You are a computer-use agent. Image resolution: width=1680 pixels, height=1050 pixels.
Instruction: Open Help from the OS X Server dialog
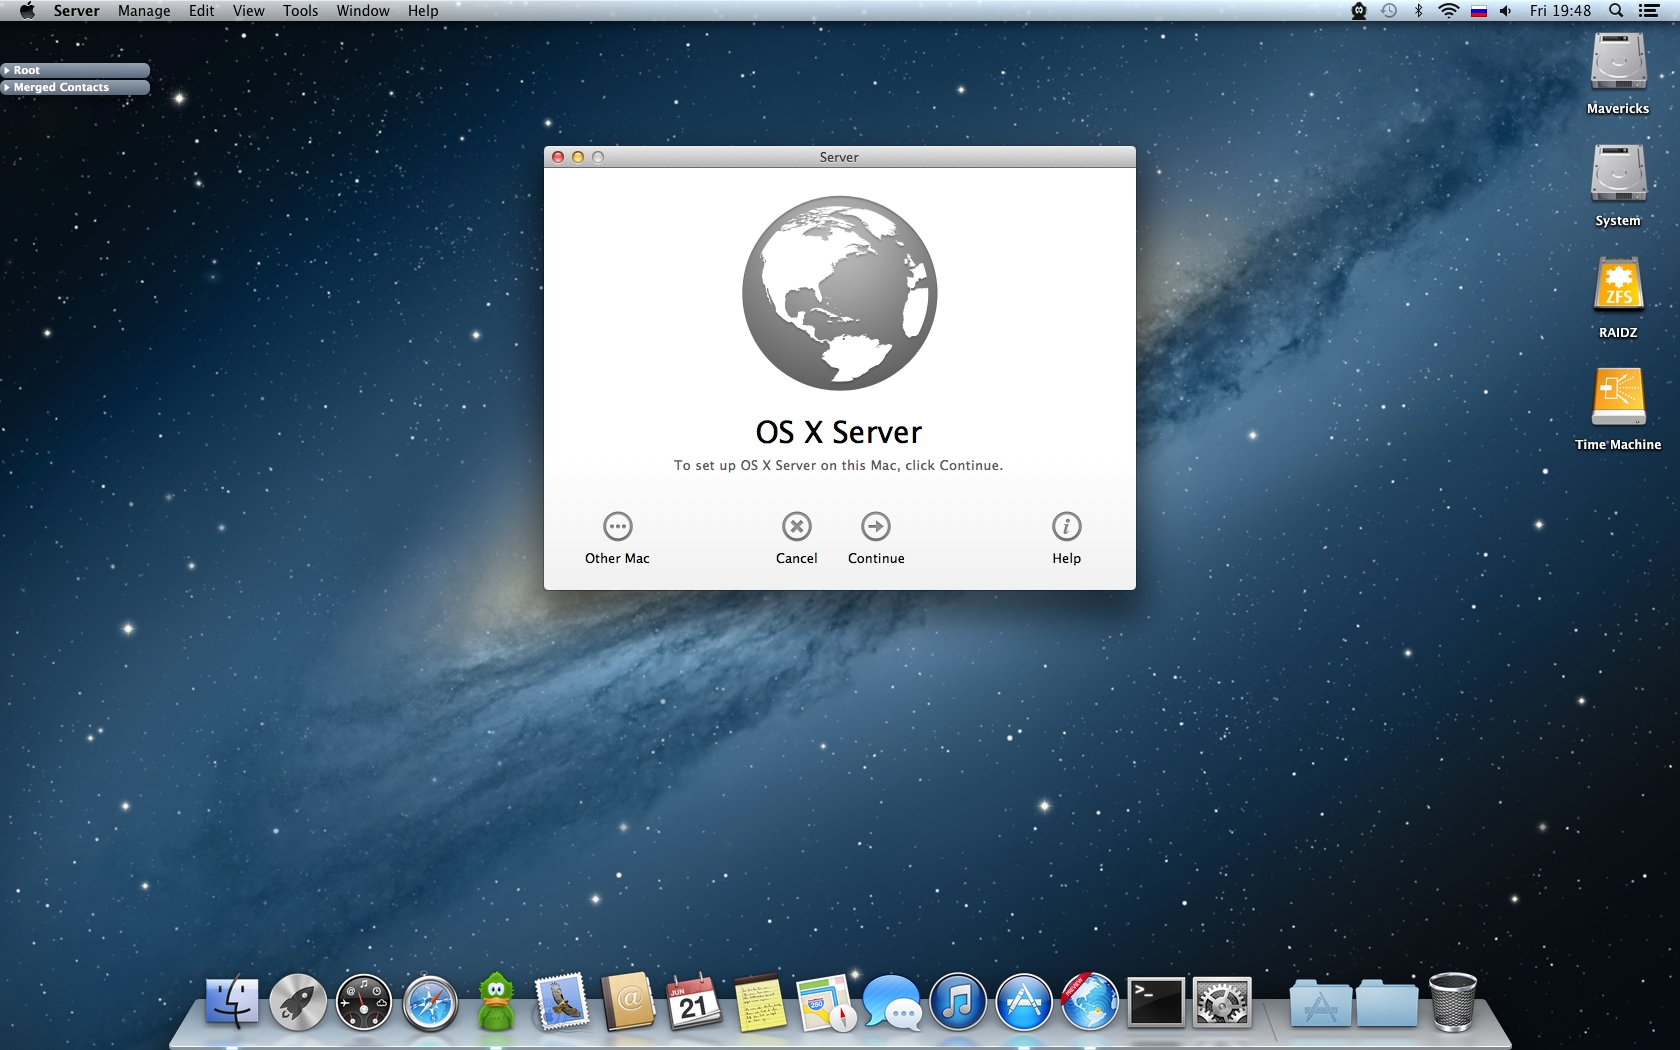click(1065, 537)
